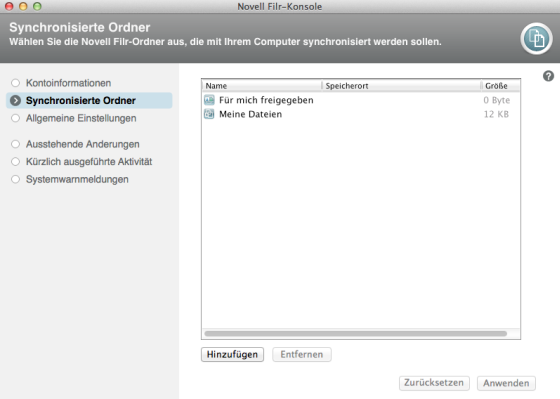
Task: Click the 'Meine Dateien' folder icon
Action: coord(209,114)
